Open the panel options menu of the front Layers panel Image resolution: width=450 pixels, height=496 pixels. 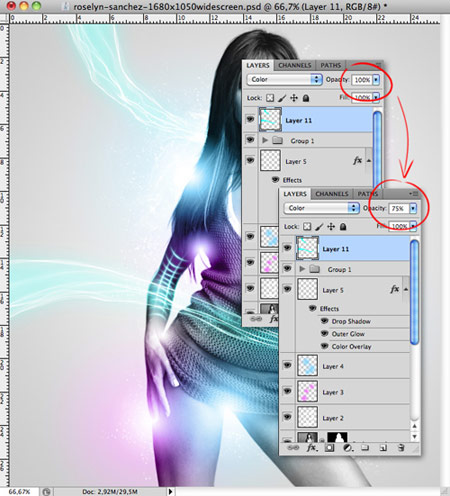click(x=414, y=193)
